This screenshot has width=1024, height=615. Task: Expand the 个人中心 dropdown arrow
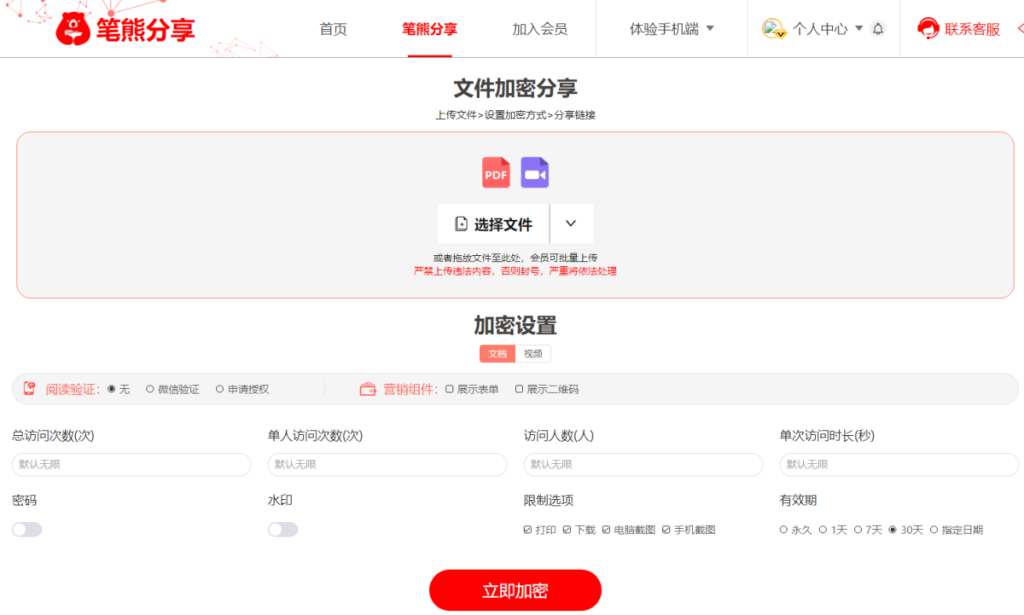(x=858, y=29)
